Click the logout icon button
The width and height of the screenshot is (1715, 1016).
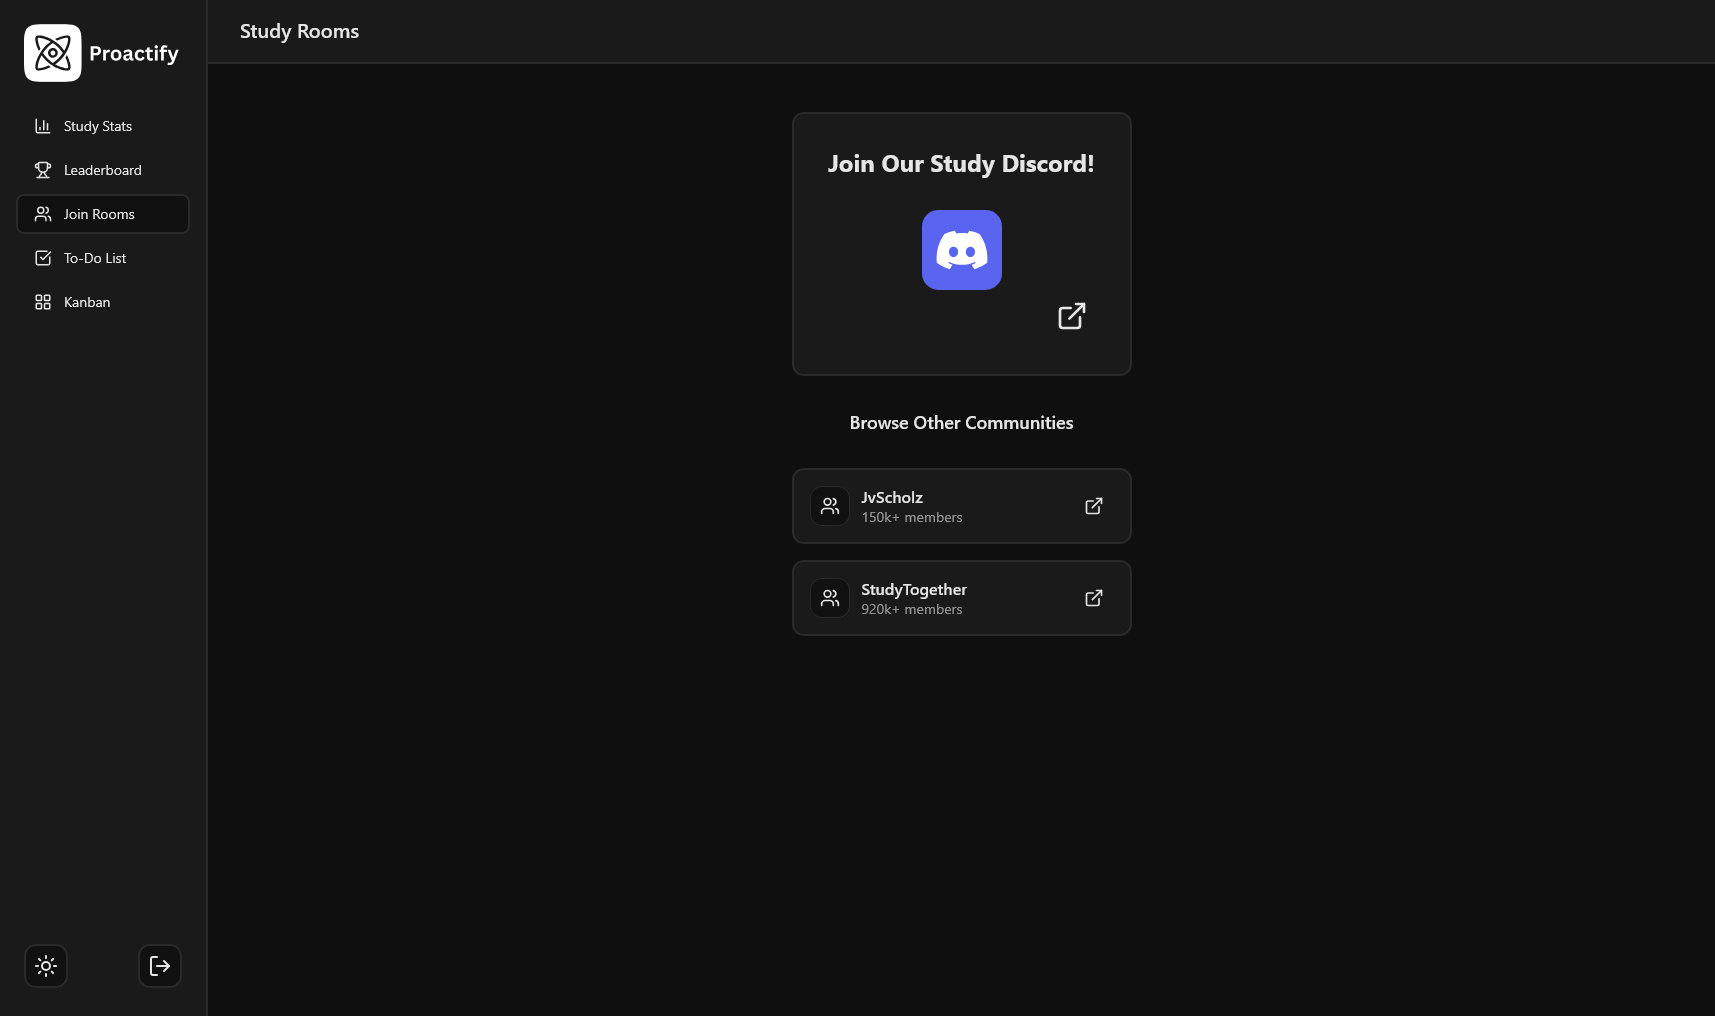[x=160, y=966]
